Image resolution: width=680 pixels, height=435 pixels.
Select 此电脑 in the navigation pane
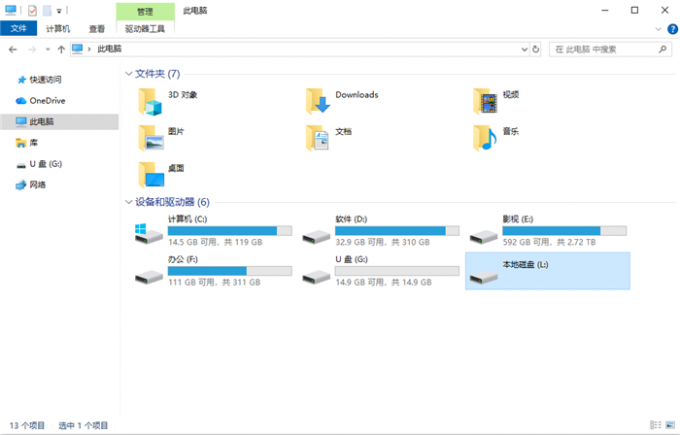tap(59, 121)
